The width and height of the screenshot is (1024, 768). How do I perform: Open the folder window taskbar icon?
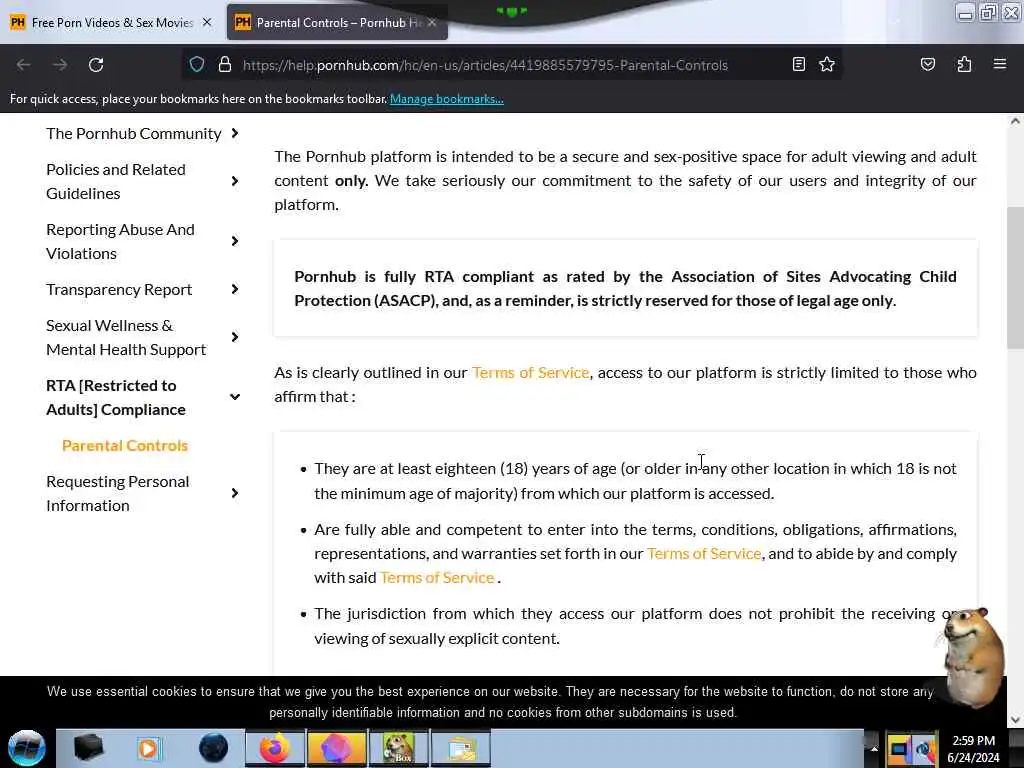pyautogui.click(x=460, y=748)
